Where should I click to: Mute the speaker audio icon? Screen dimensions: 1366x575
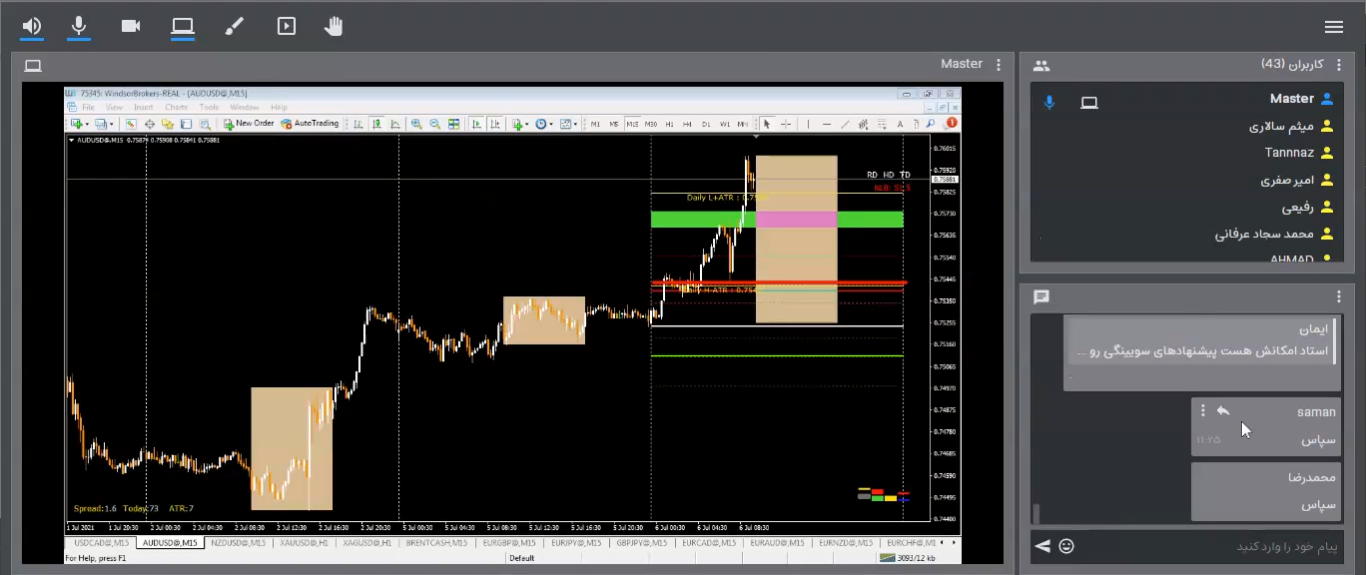pyautogui.click(x=32, y=27)
